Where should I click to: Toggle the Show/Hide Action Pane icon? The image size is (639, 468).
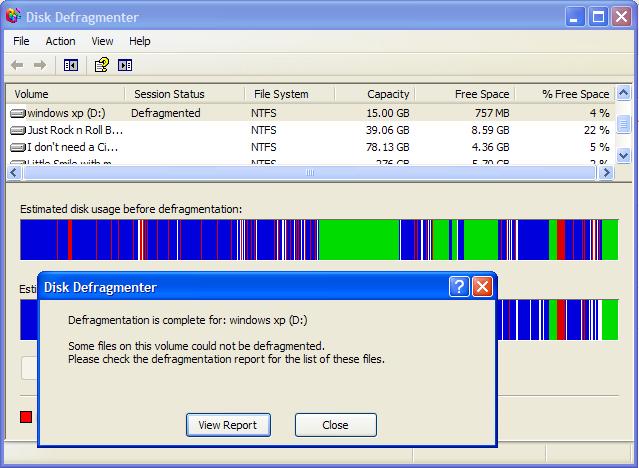[x=125, y=65]
